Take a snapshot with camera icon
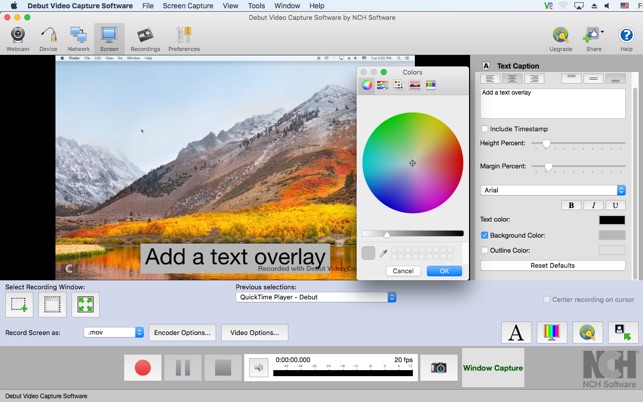Screen dimensions: 643x402 [439, 368]
